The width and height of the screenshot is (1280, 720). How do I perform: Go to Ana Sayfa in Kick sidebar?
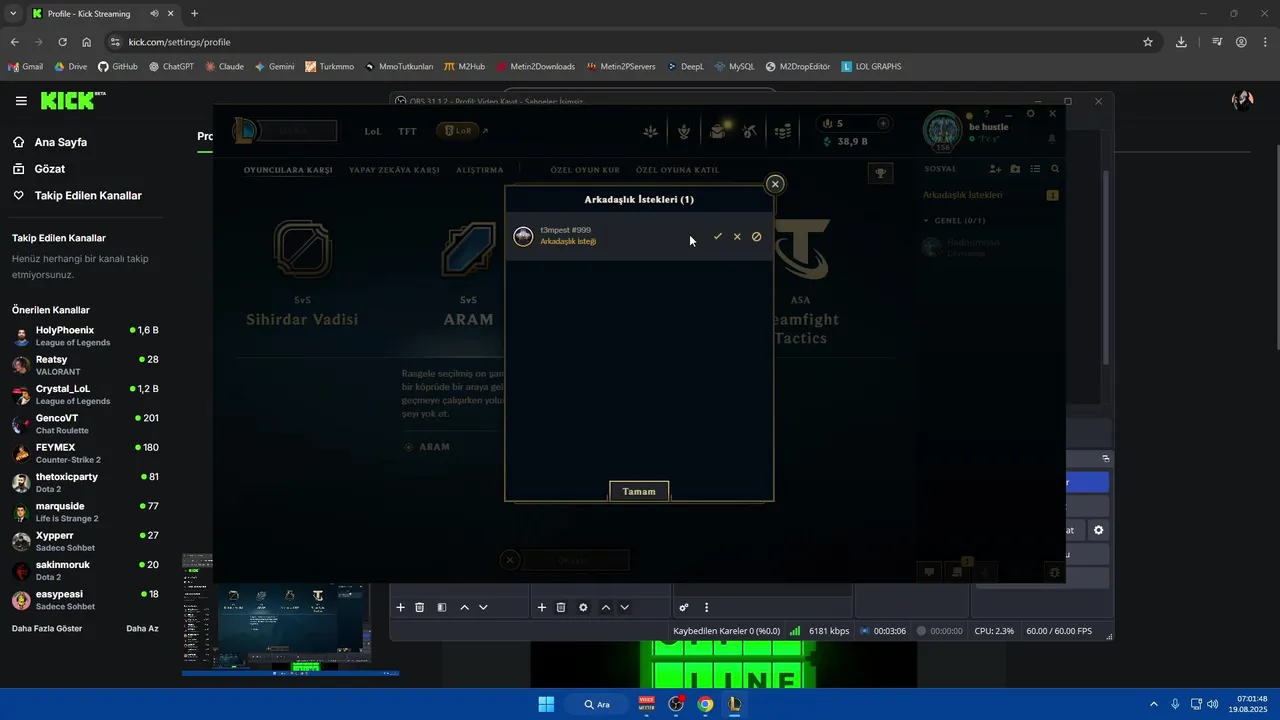[62, 142]
